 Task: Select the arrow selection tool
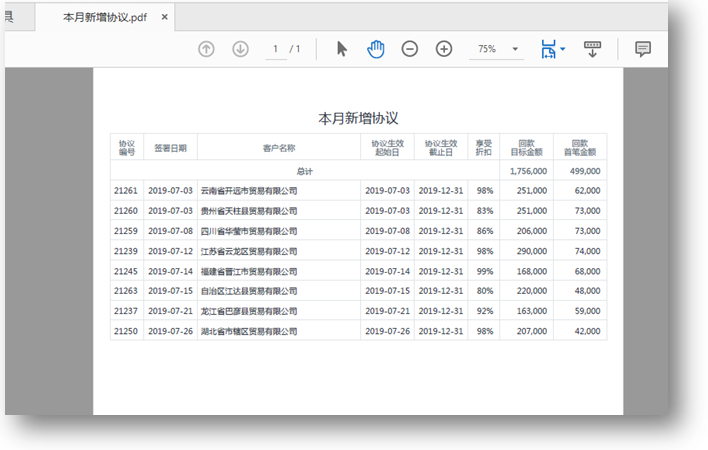342,49
